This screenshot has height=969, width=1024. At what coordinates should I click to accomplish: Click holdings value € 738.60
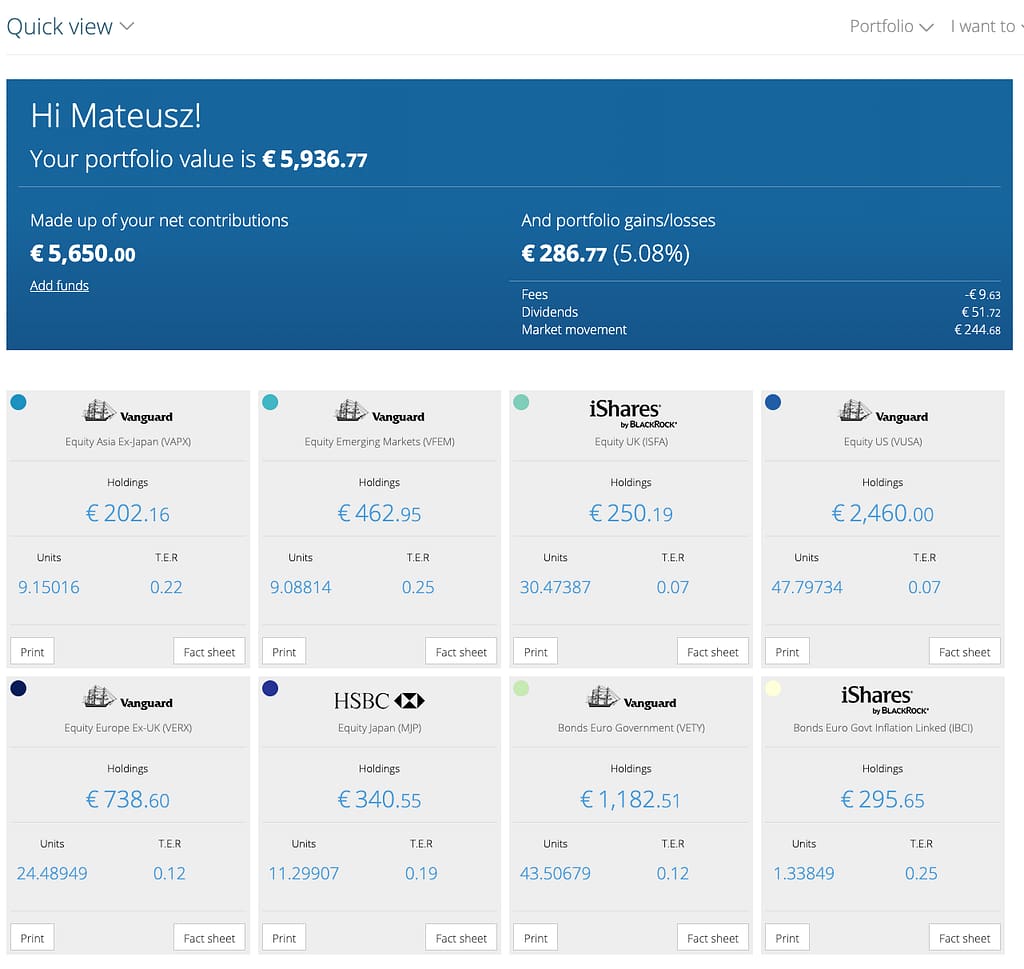point(128,799)
